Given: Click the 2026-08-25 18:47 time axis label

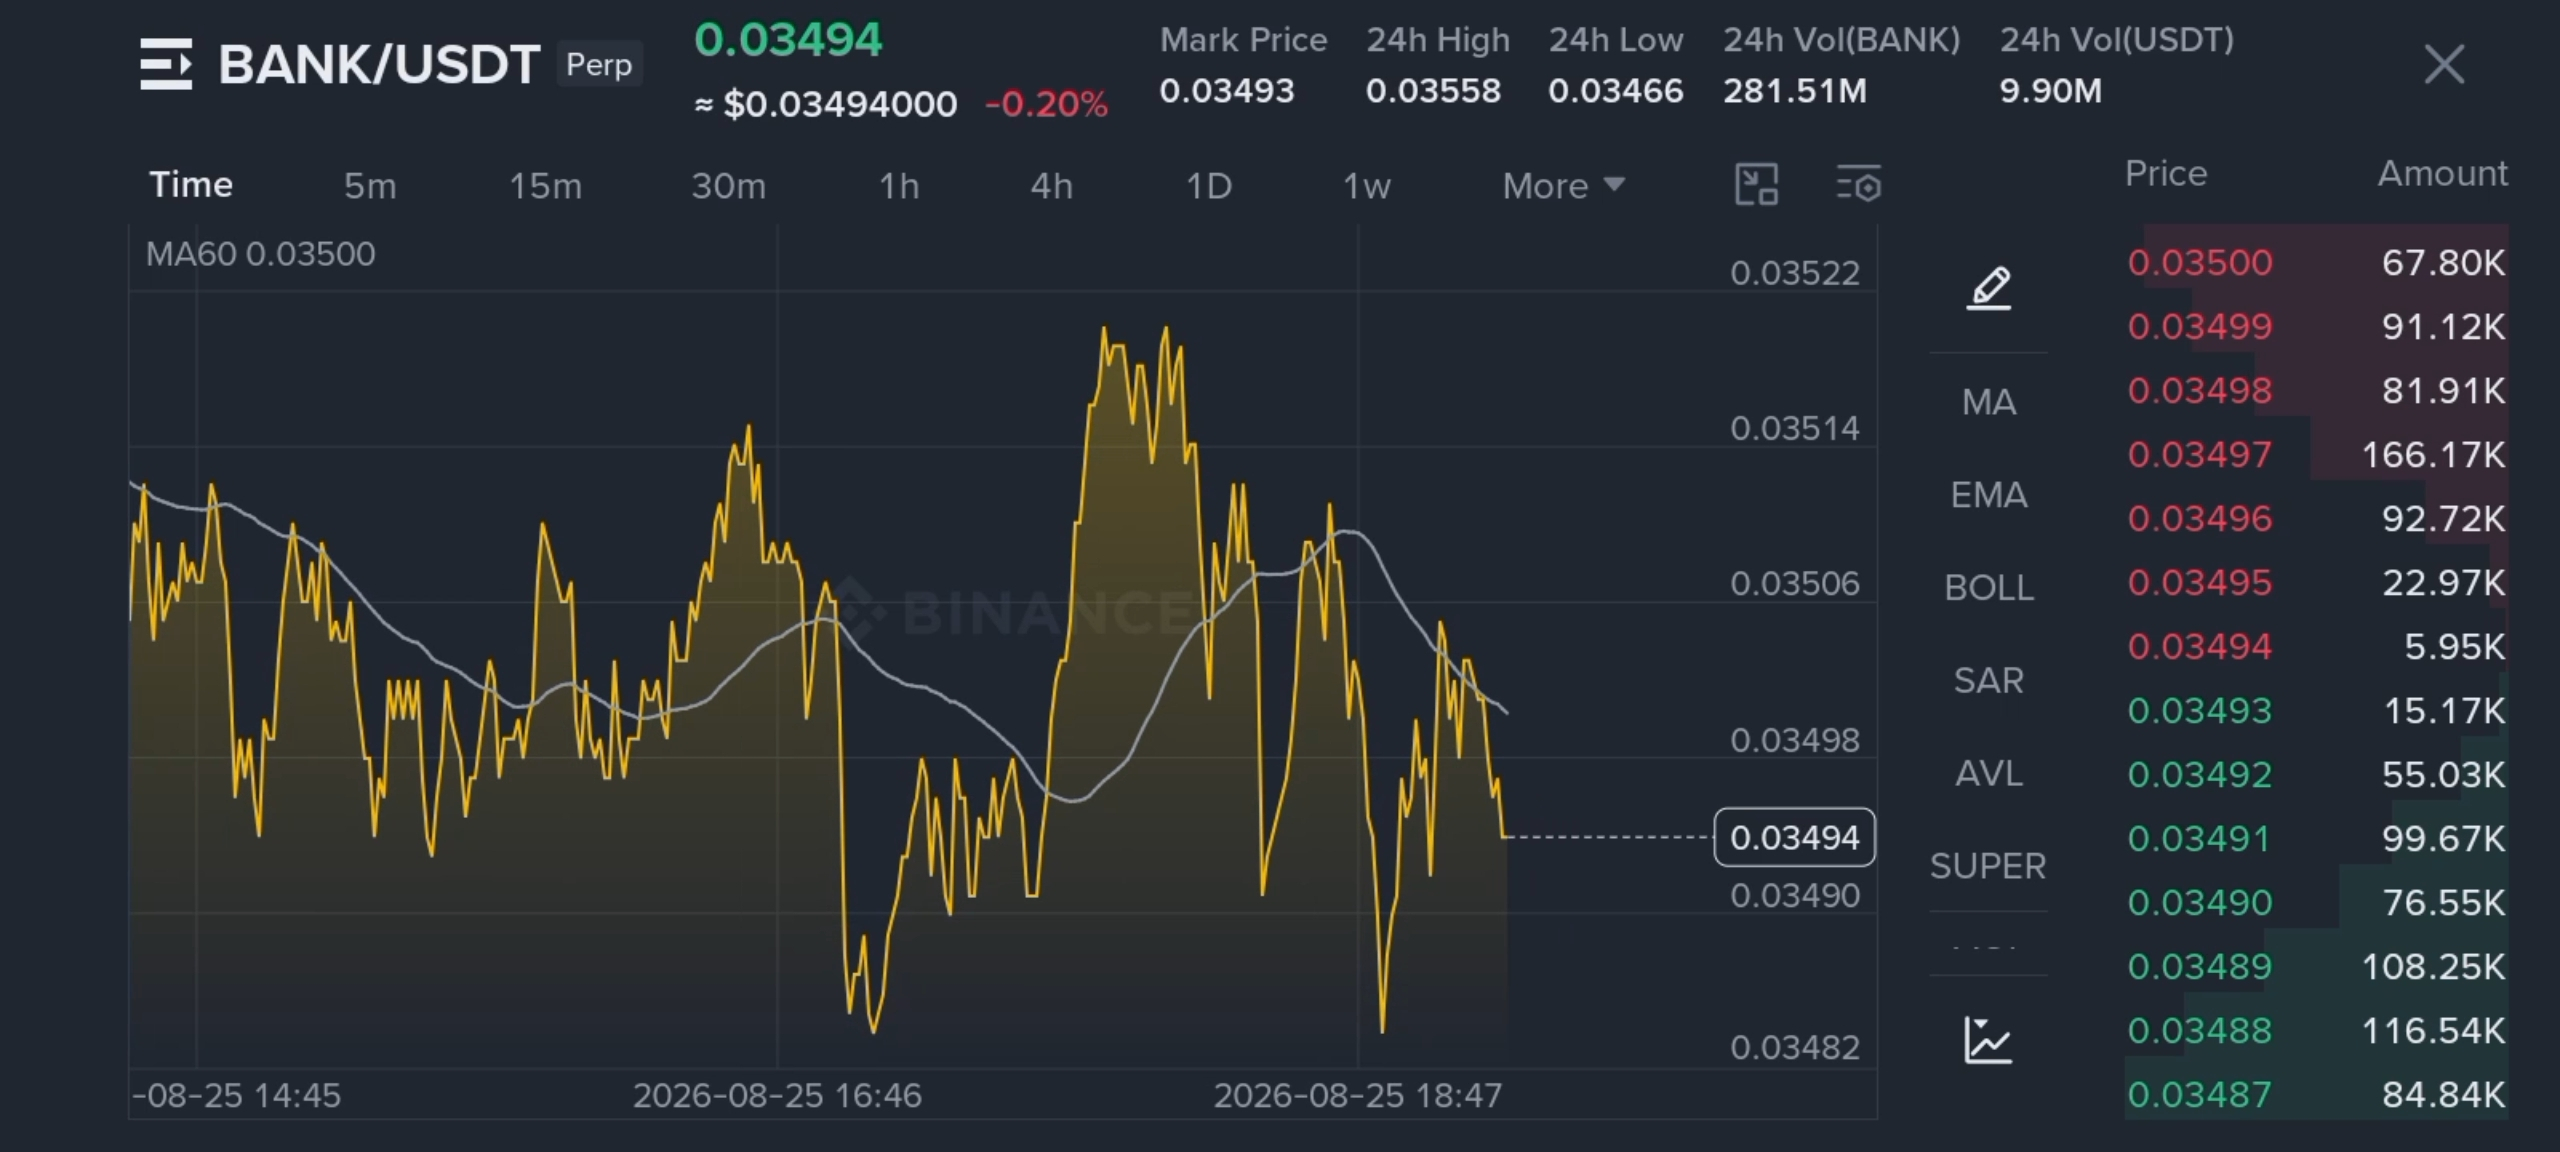Looking at the screenshot, I should (1357, 1096).
